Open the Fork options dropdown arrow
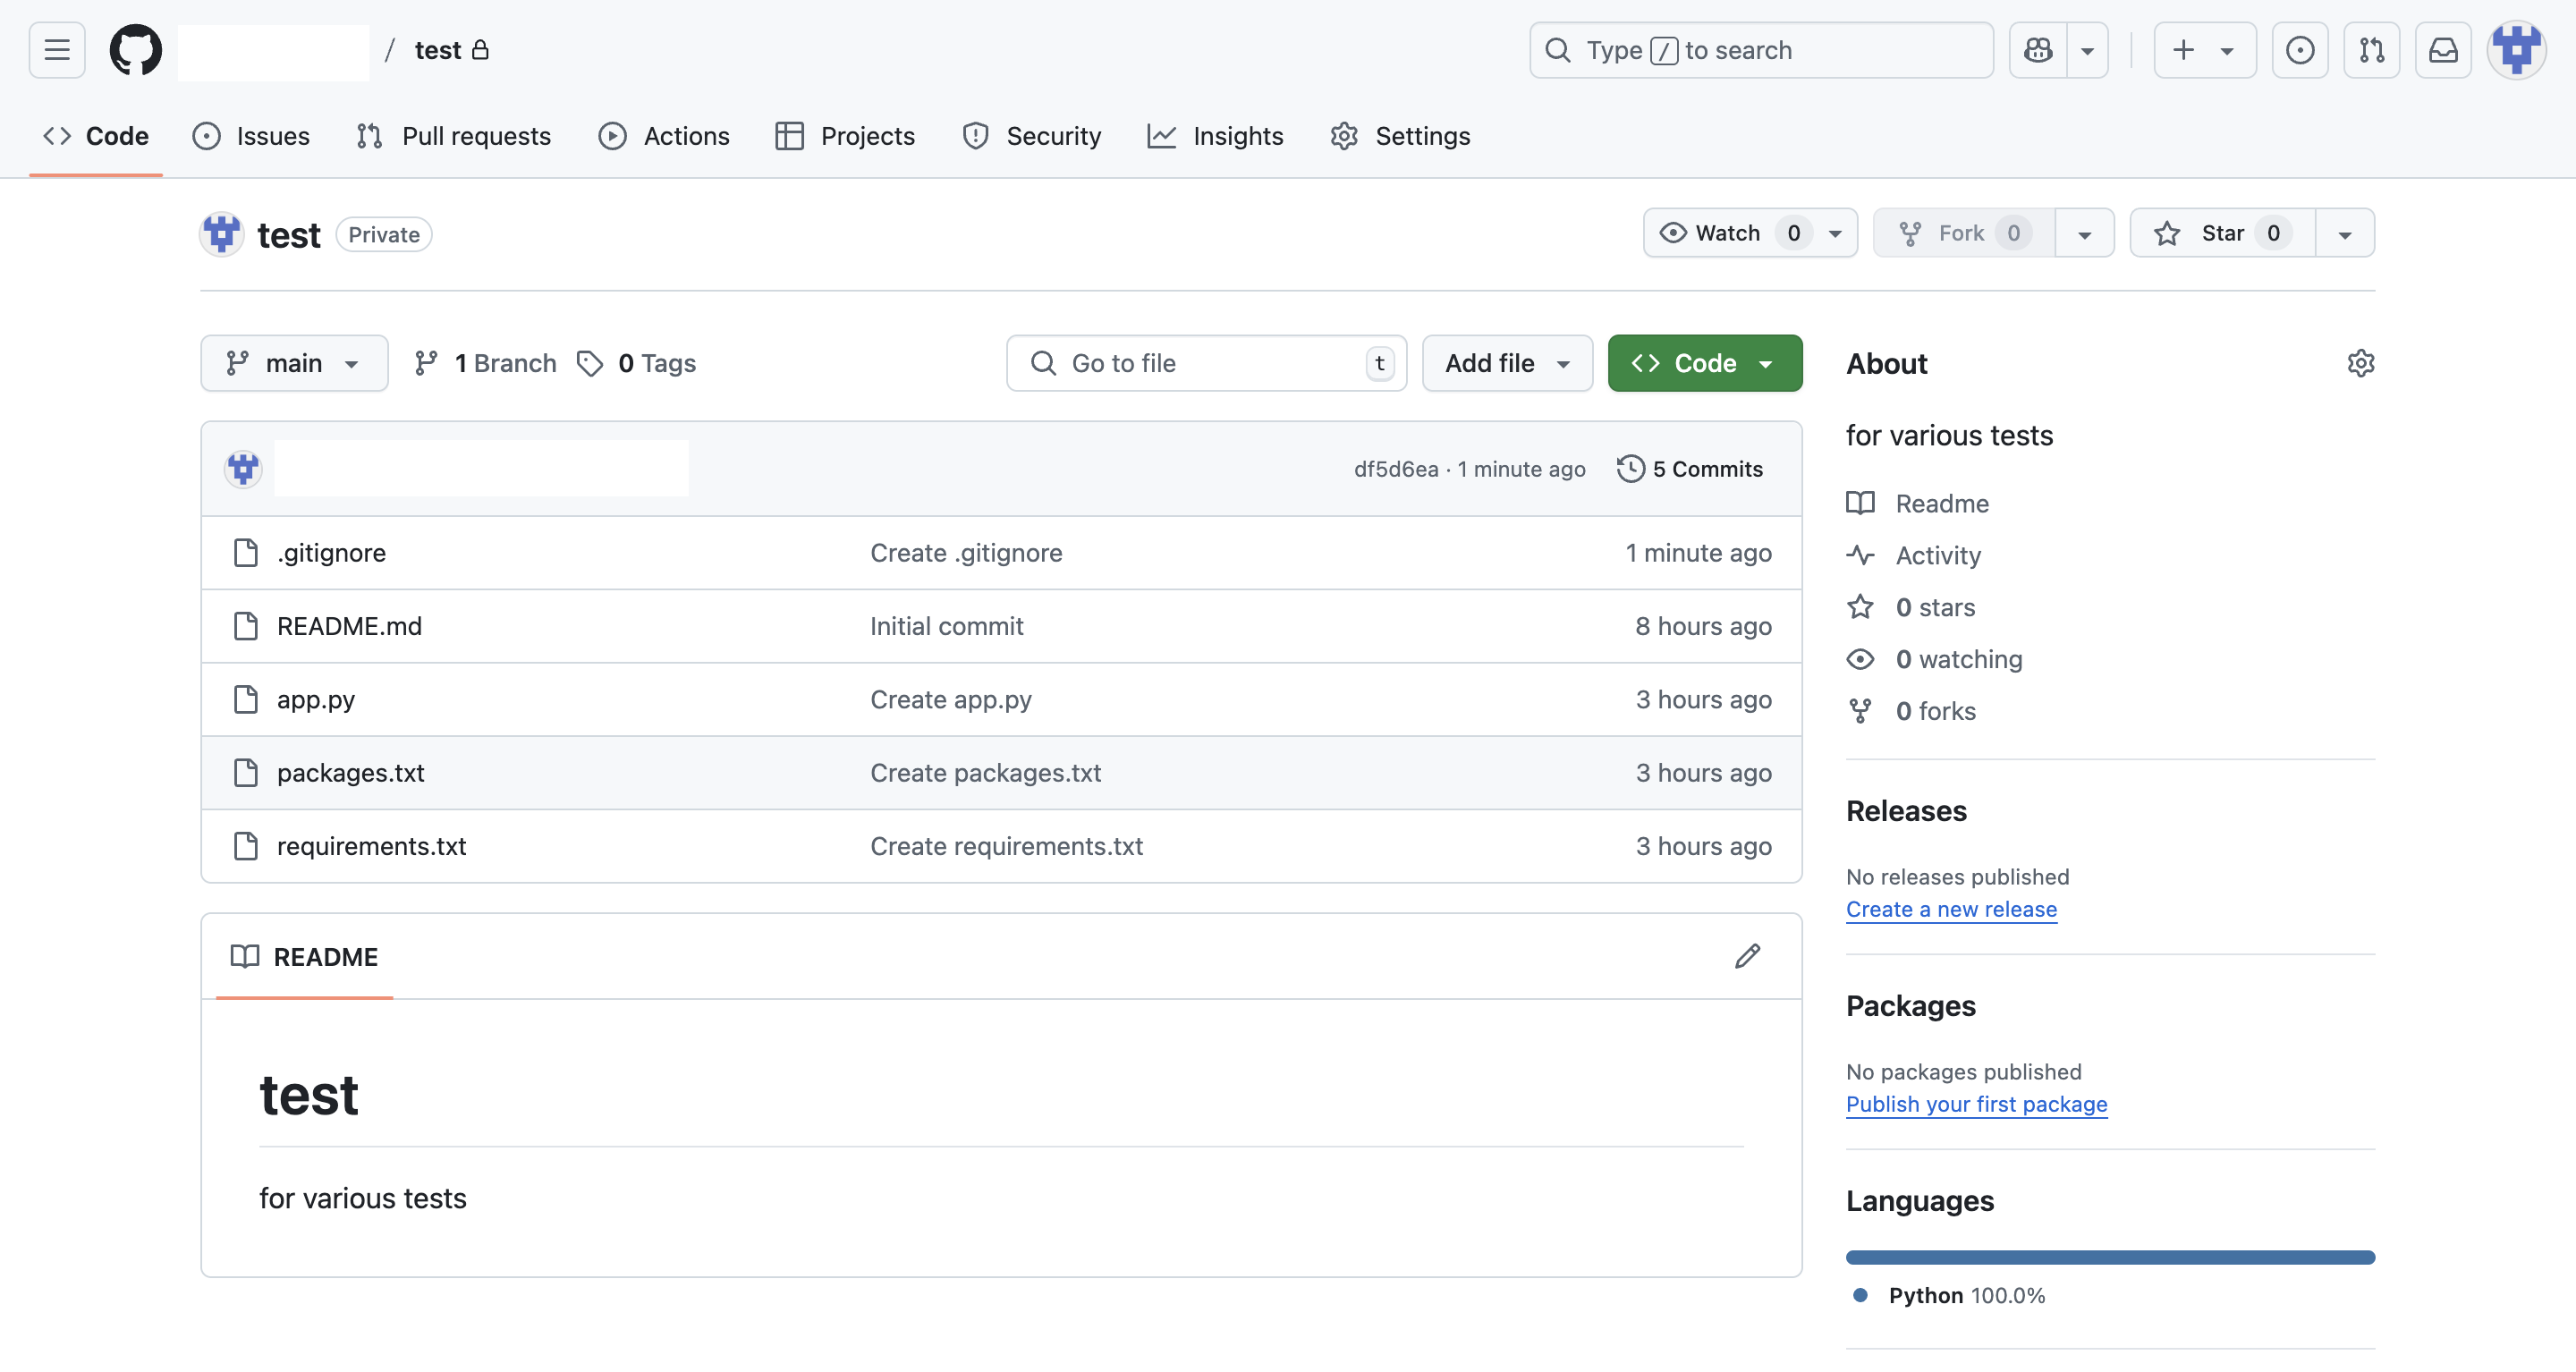Screen dimensions: 2576x1372 (x=2084, y=232)
